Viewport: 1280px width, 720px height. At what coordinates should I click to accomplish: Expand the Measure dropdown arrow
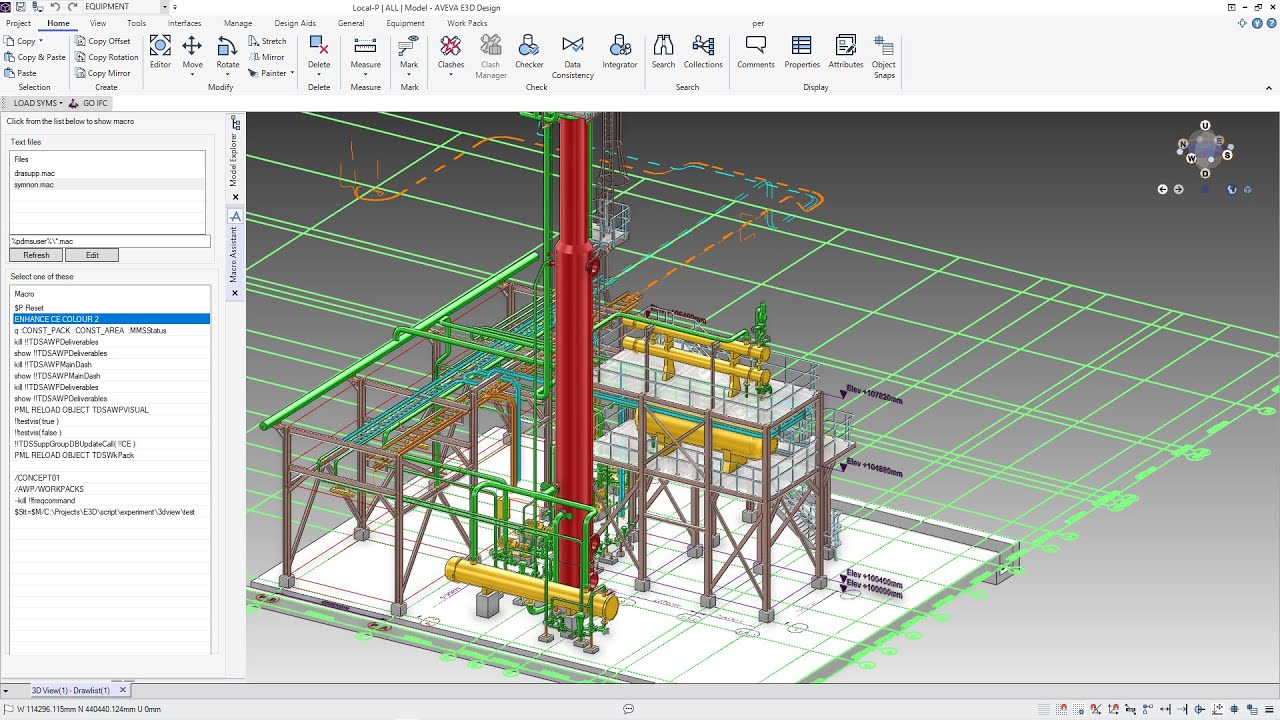point(365,74)
